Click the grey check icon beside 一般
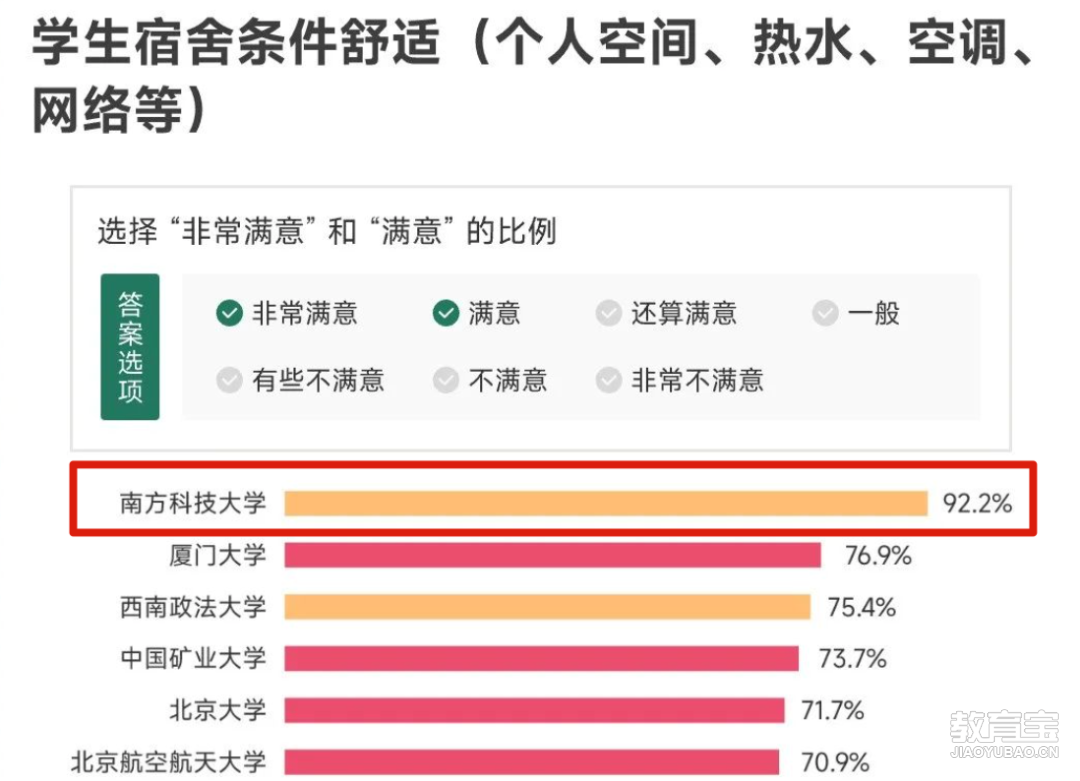 [x=824, y=313]
